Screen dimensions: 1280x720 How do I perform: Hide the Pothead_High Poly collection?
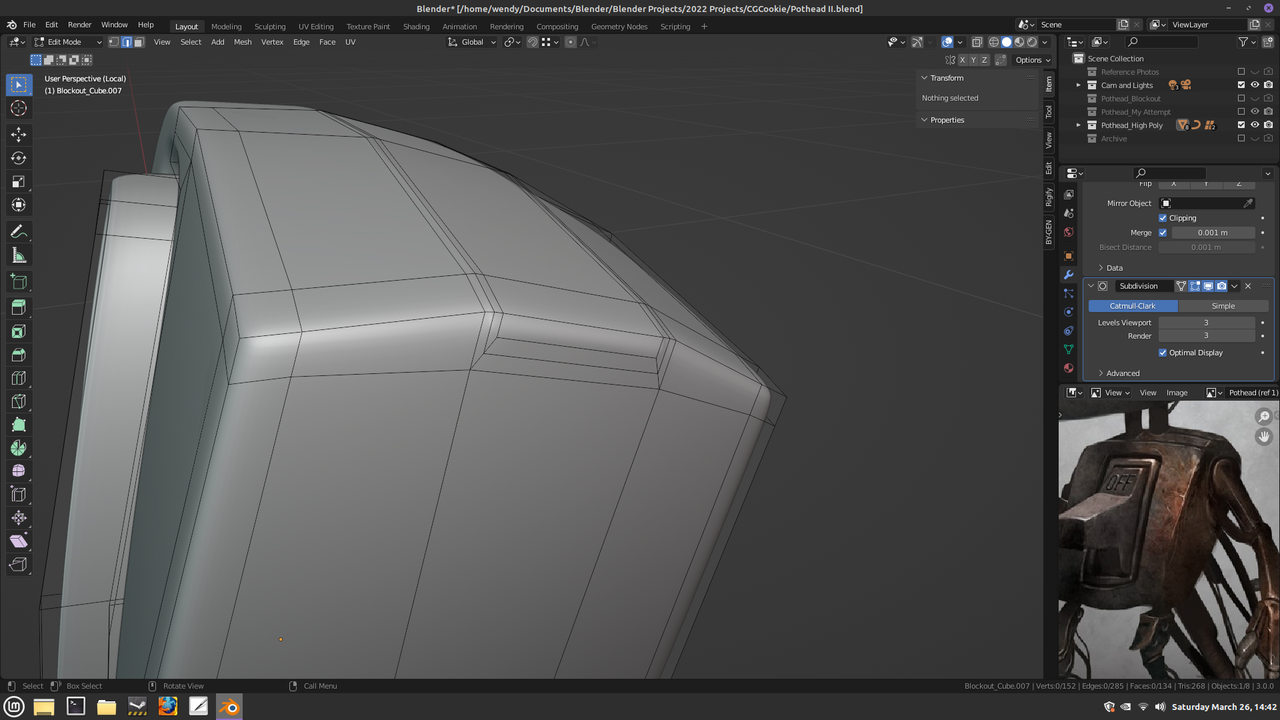pos(1255,124)
